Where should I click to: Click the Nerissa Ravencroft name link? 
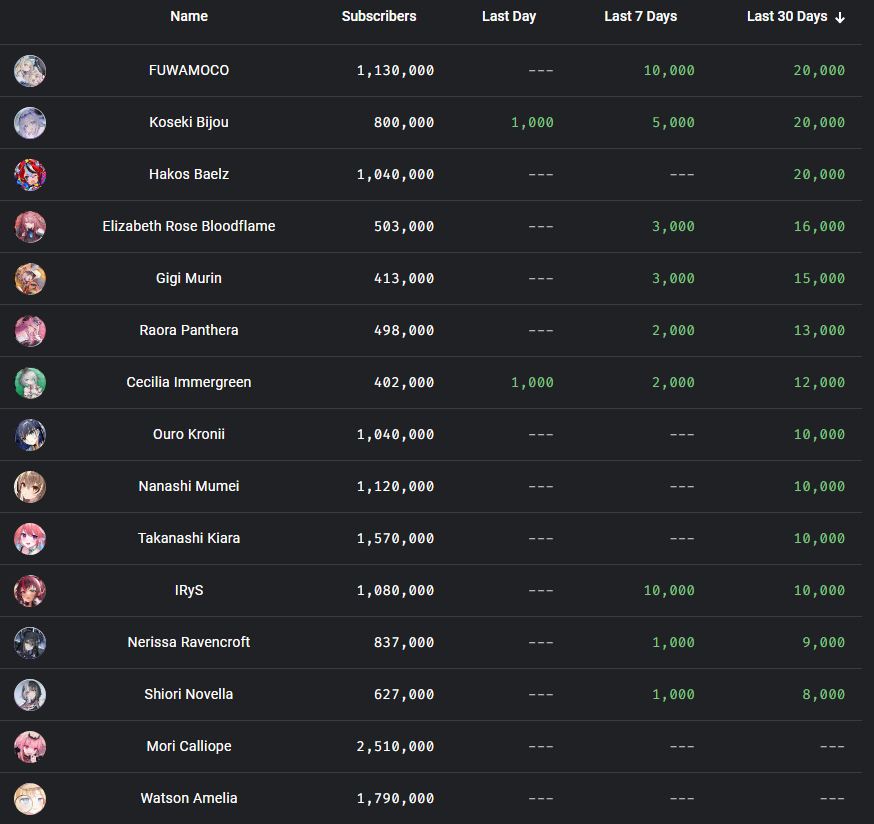189,643
